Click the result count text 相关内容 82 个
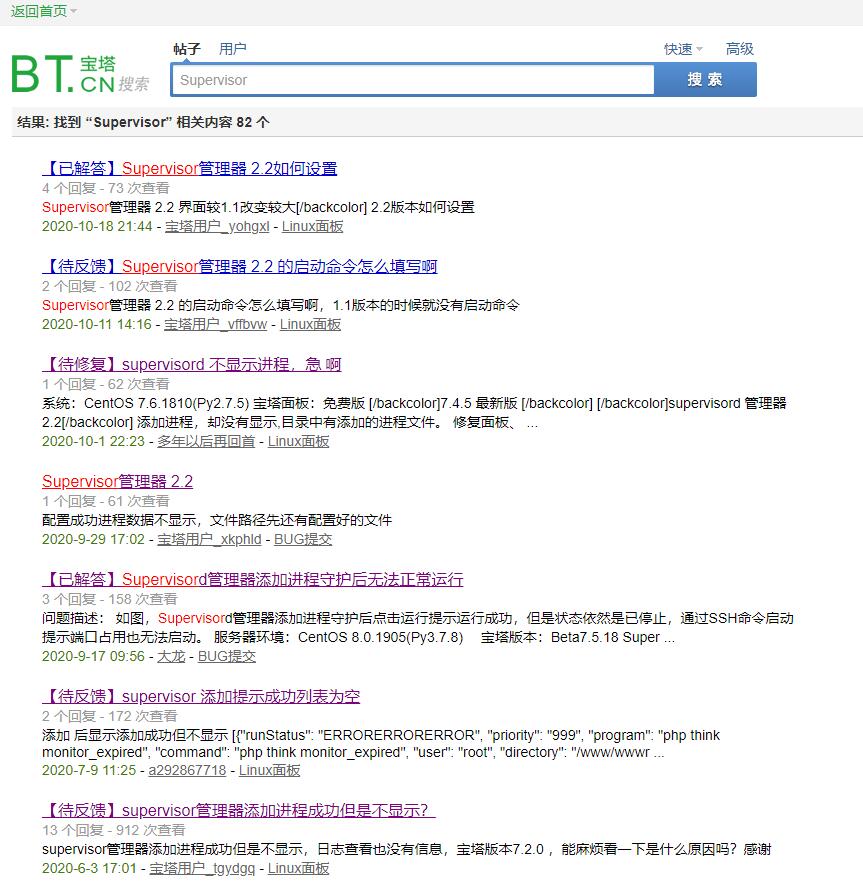This screenshot has height=894, width=863. click(x=223, y=122)
